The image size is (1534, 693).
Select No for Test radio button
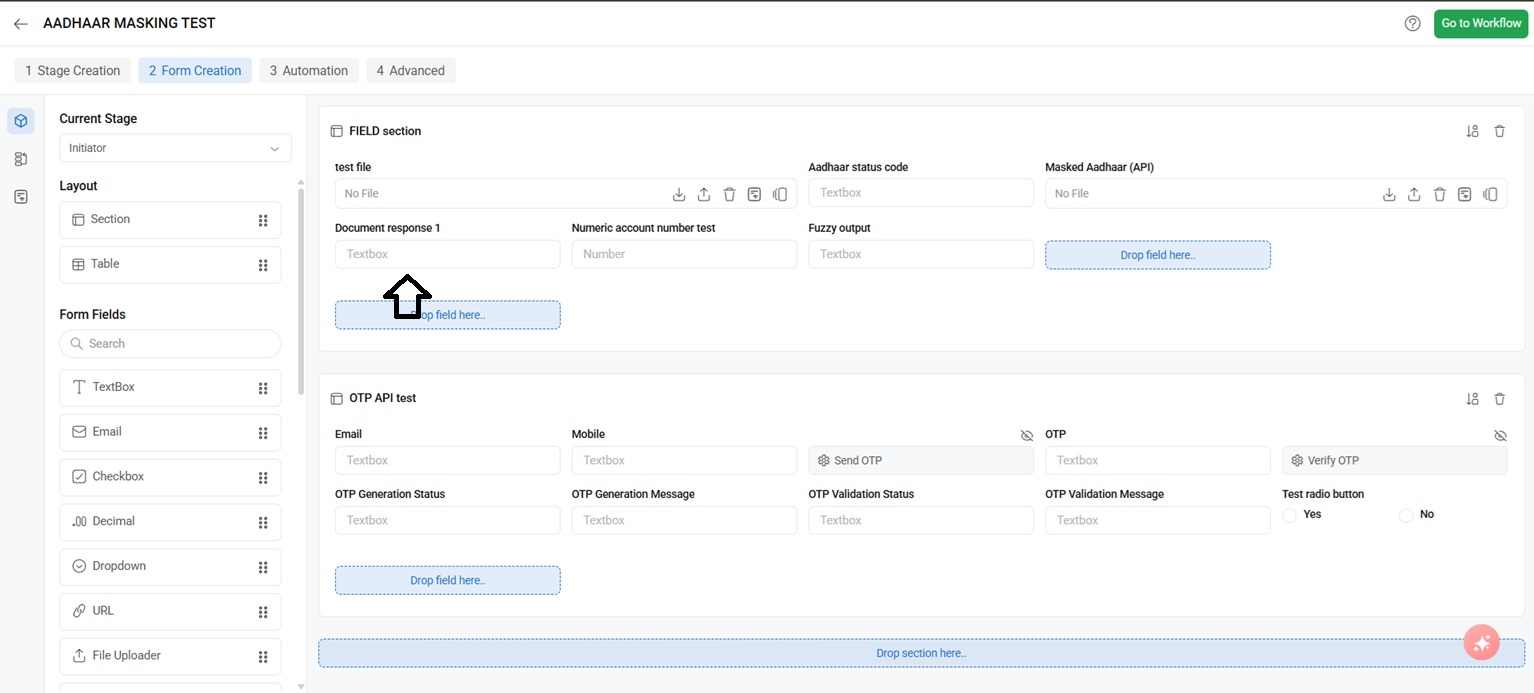(1406, 515)
